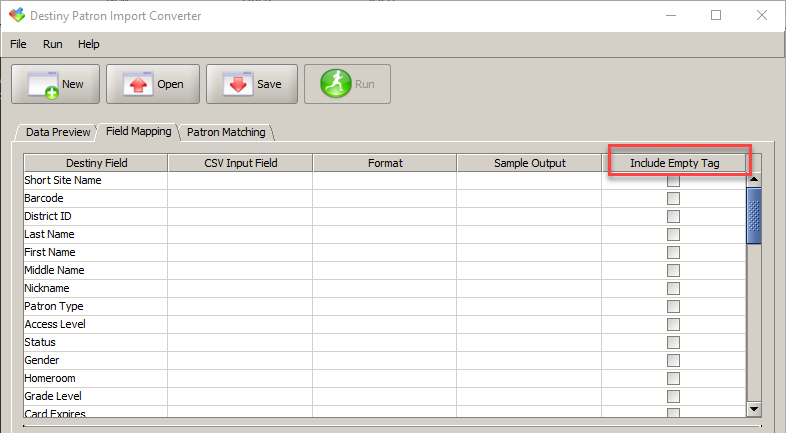Open the Run menu
The width and height of the screenshot is (786, 433).
click(x=53, y=44)
